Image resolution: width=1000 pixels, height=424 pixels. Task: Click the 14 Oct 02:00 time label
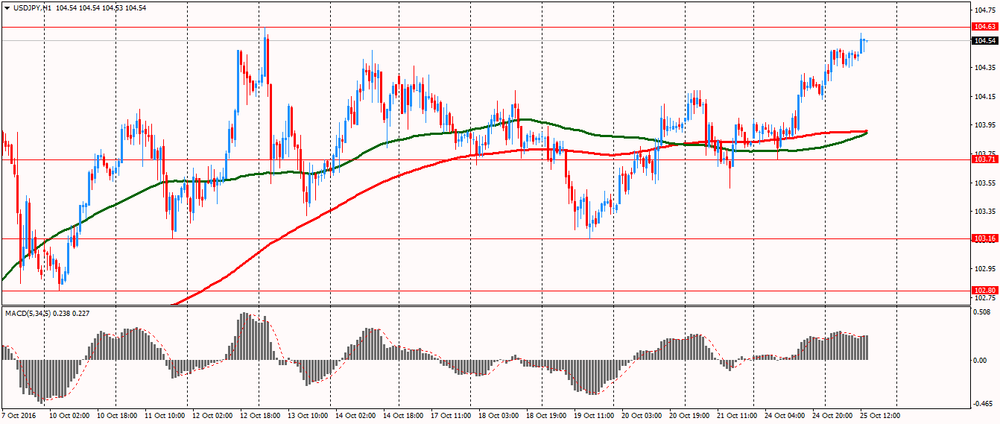(354, 415)
